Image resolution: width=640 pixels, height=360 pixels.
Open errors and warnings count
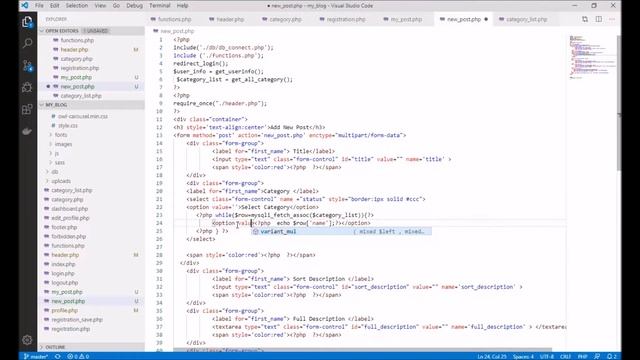click(78, 356)
